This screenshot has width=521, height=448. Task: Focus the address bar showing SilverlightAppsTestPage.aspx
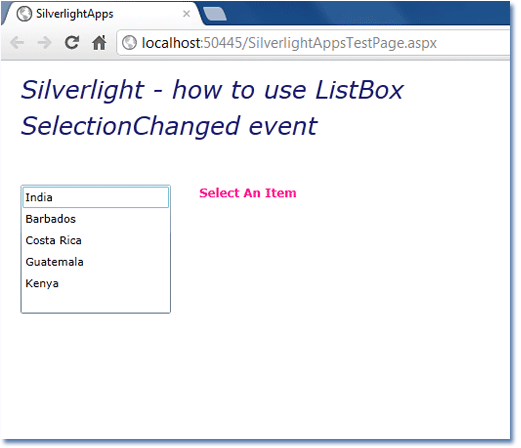[313, 43]
